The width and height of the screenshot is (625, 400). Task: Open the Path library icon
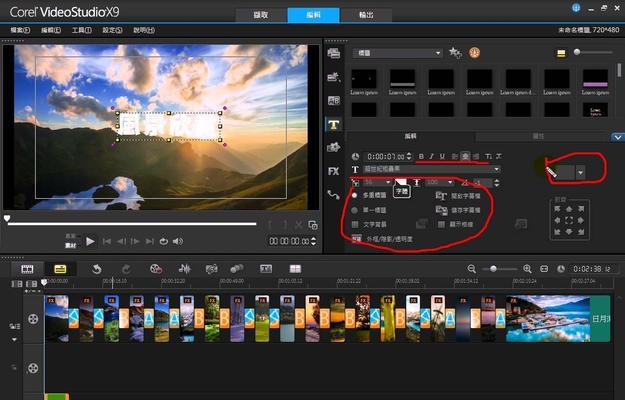(334, 194)
